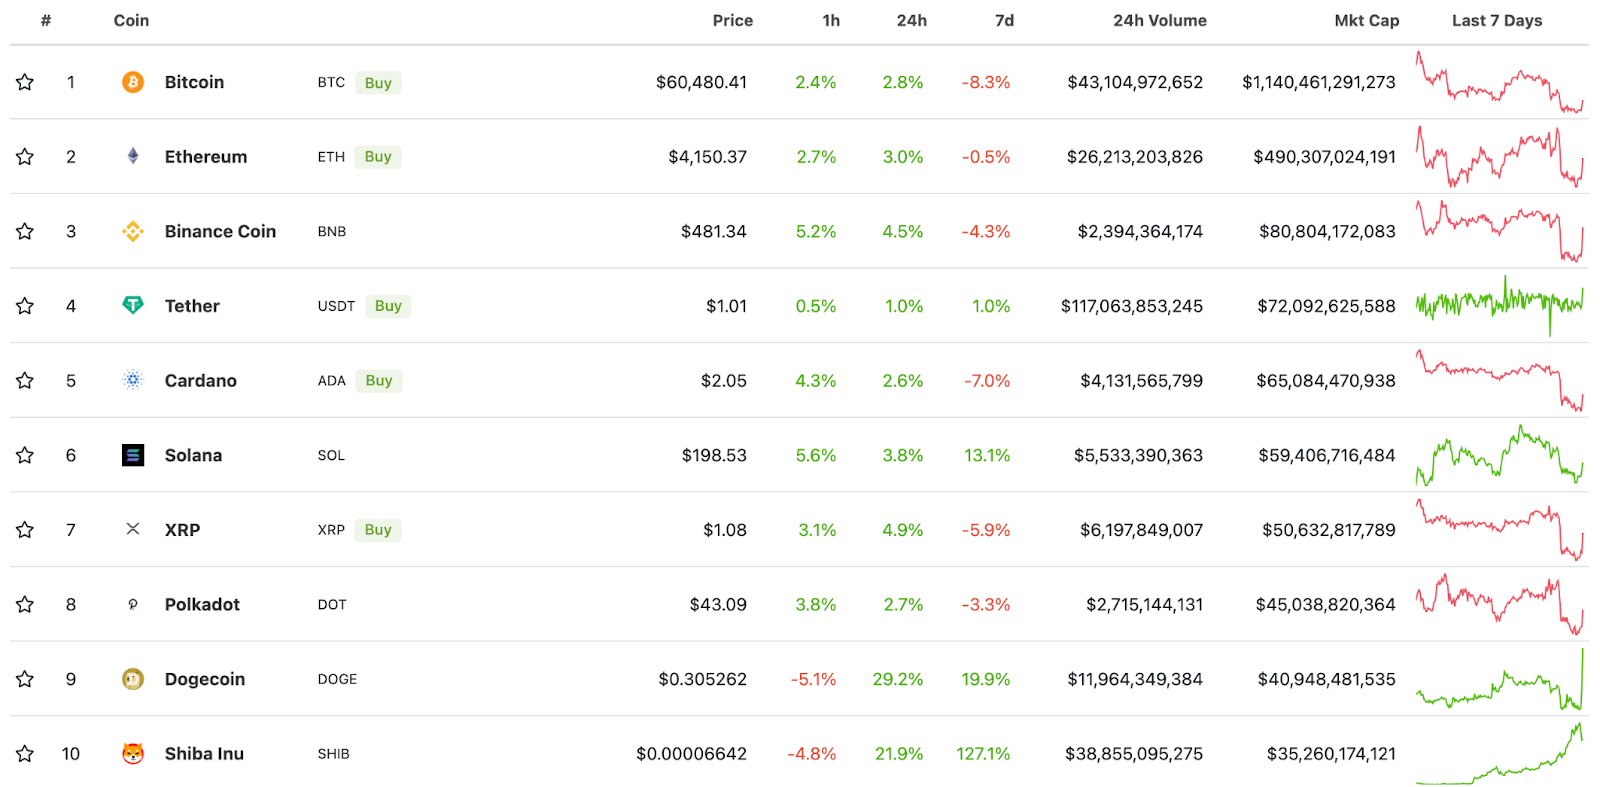Click Buy next to BTC
This screenshot has height=787, width=1600.
tap(378, 82)
